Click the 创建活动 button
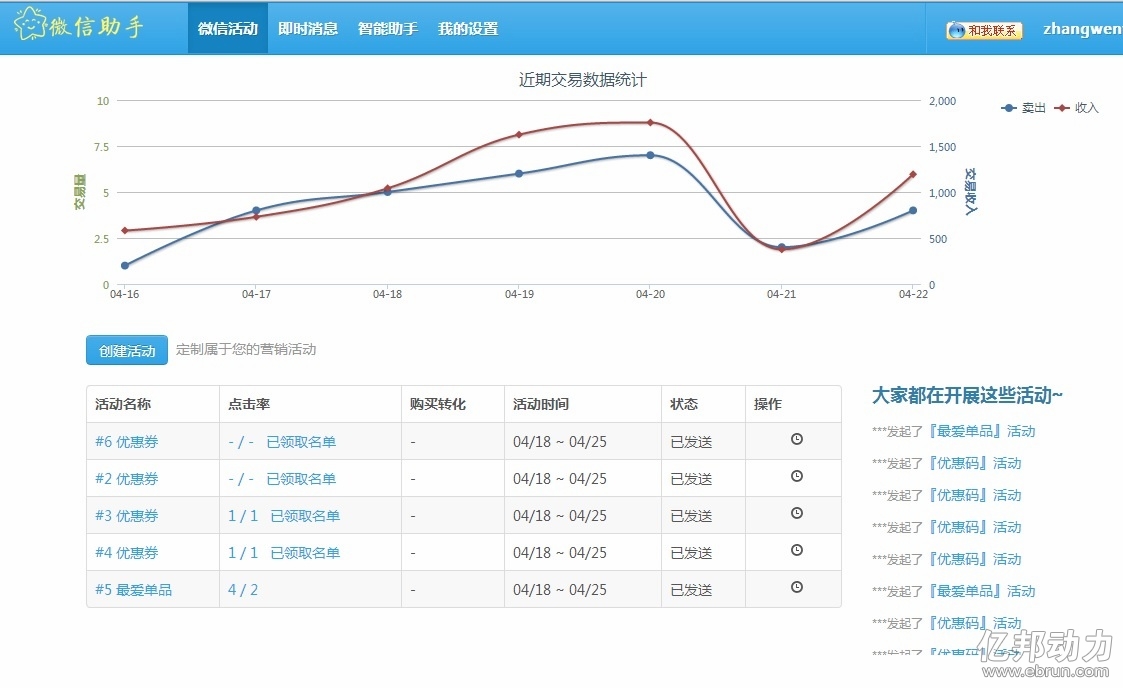1123x688 pixels. tap(127, 350)
